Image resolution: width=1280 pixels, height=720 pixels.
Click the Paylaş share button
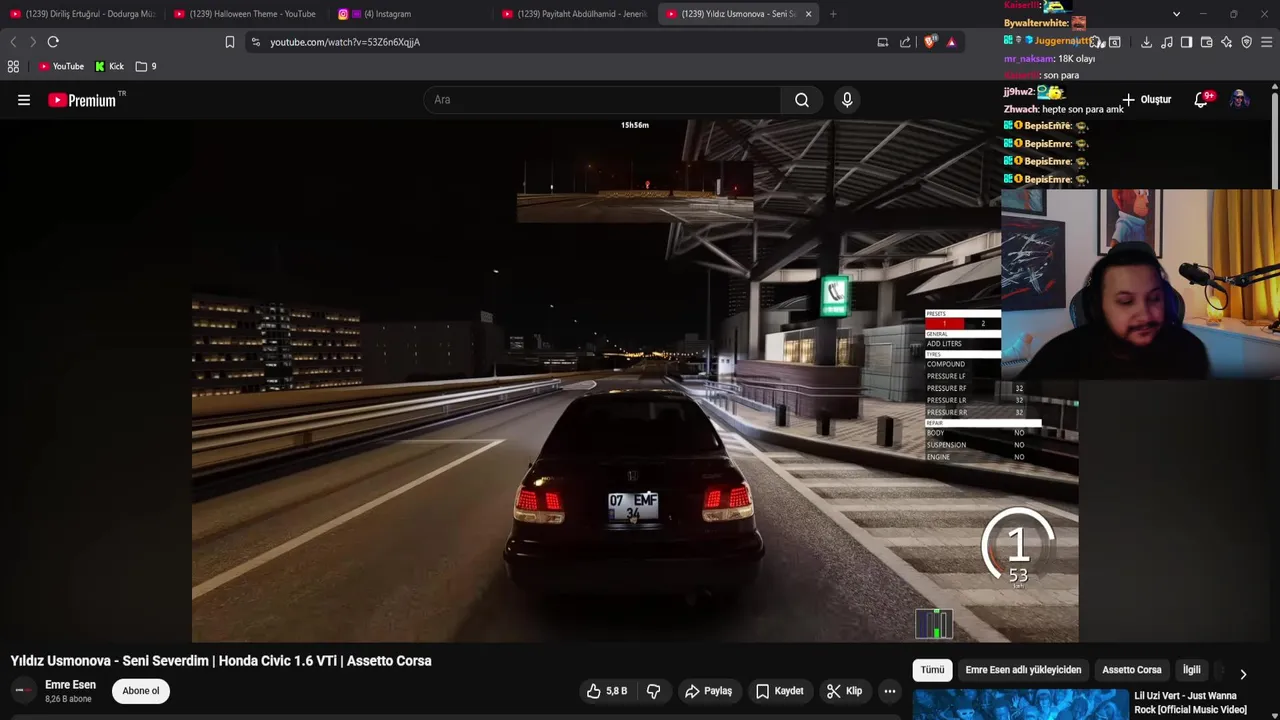[708, 691]
